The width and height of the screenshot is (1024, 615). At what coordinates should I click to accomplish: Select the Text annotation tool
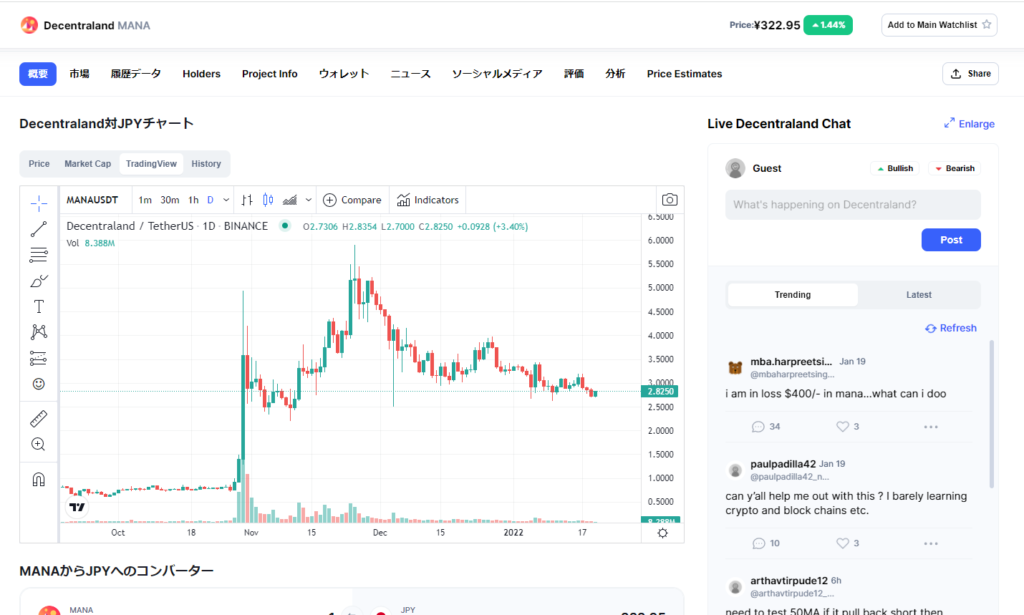point(39,306)
